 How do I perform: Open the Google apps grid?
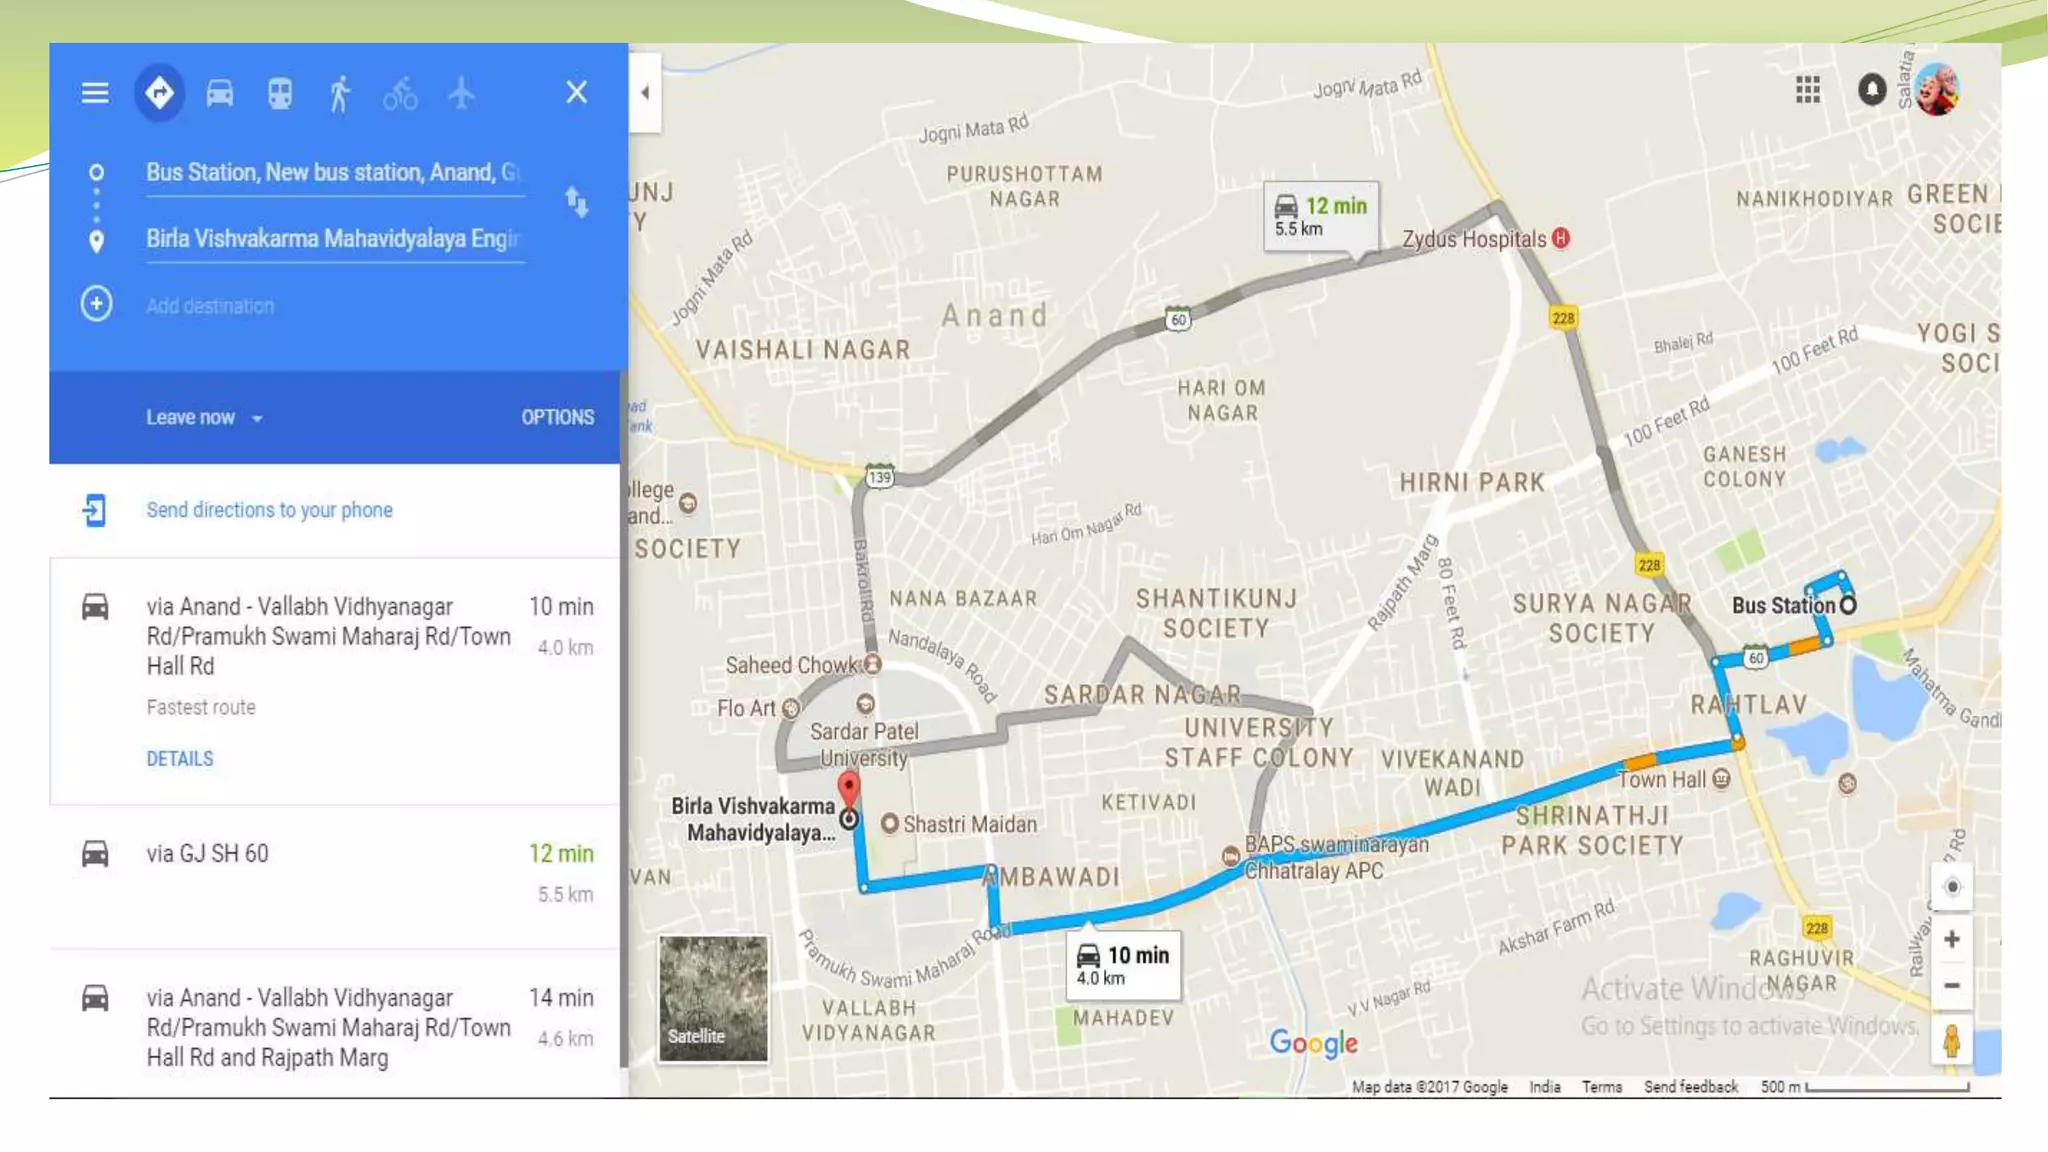pos(1807,90)
